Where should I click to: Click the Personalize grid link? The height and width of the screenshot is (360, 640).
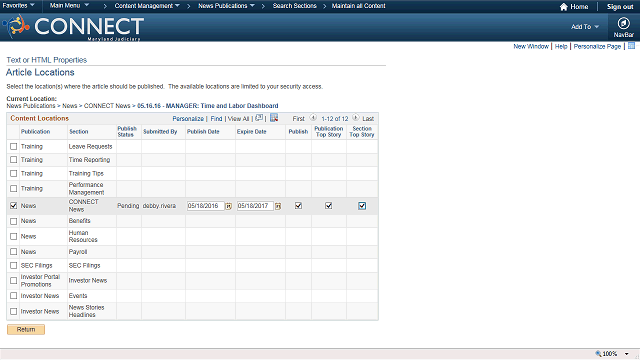click(x=188, y=118)
